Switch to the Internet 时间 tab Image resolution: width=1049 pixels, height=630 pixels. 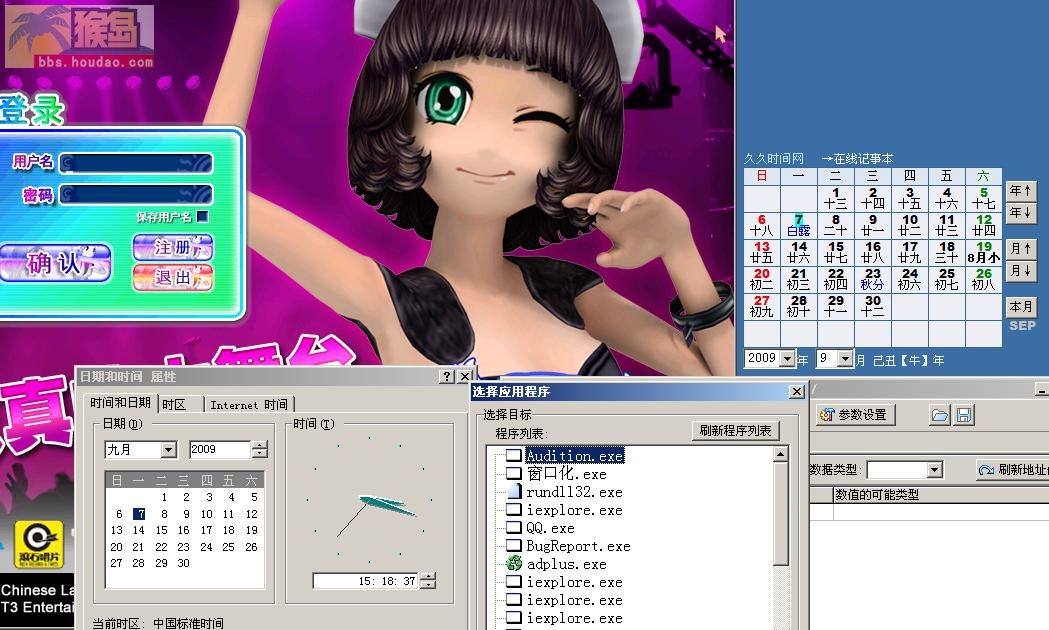click(249, 405)
